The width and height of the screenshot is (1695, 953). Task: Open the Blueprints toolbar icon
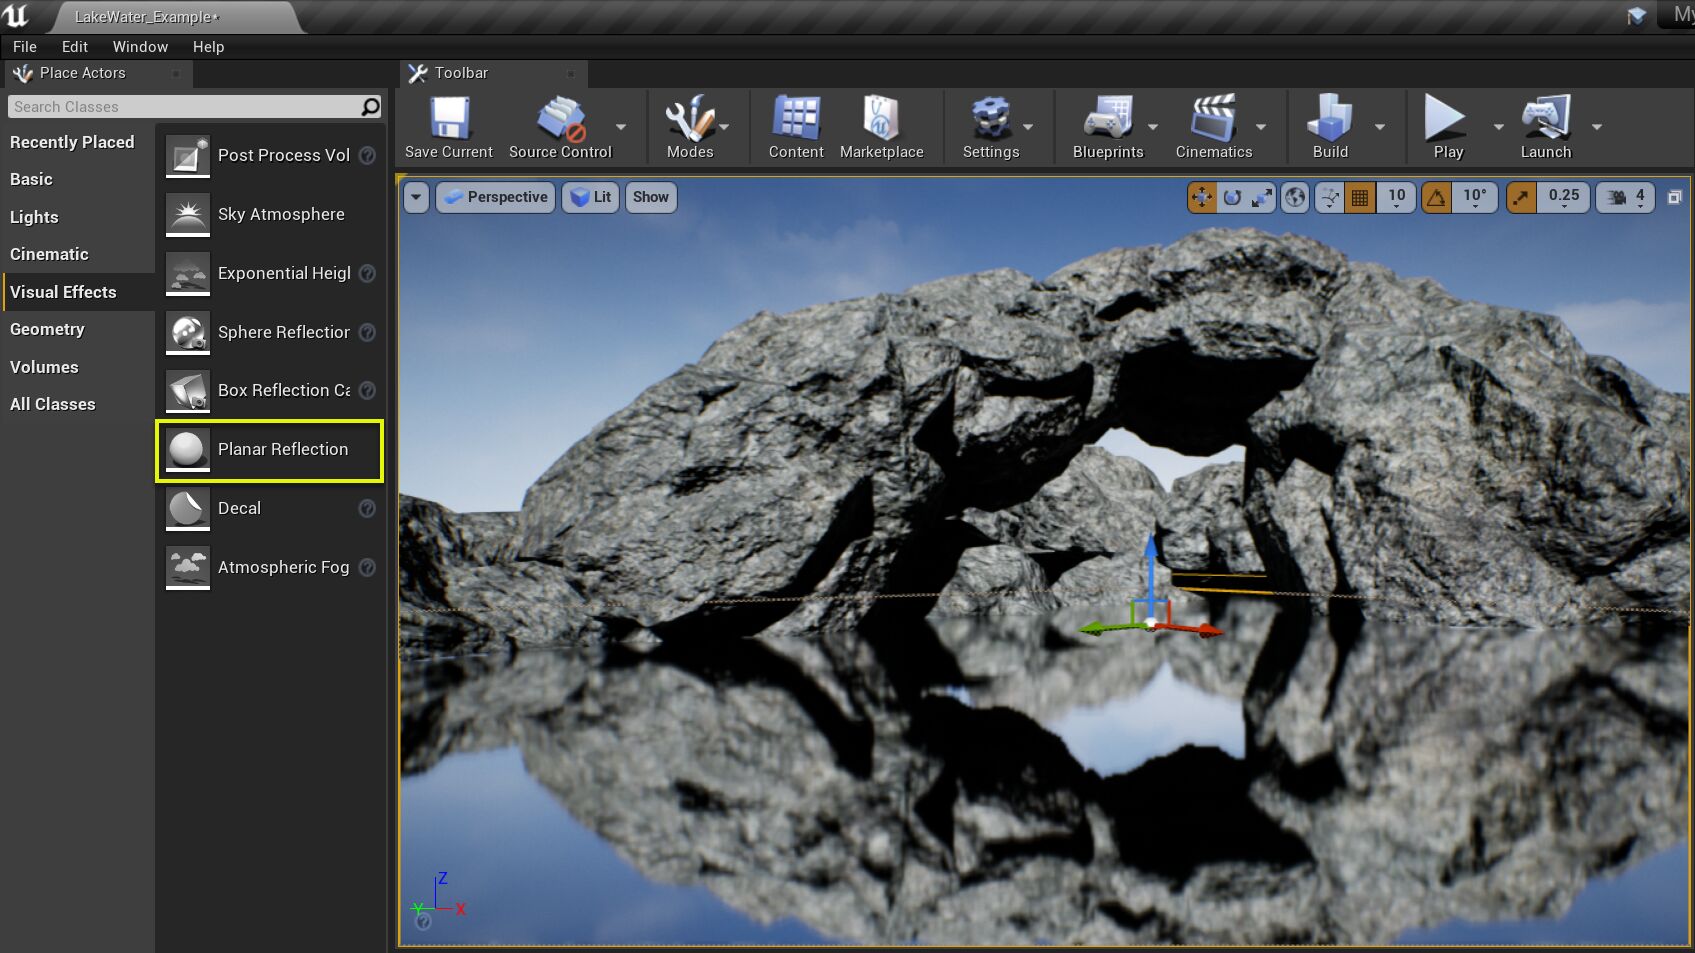pos(1107,125)
